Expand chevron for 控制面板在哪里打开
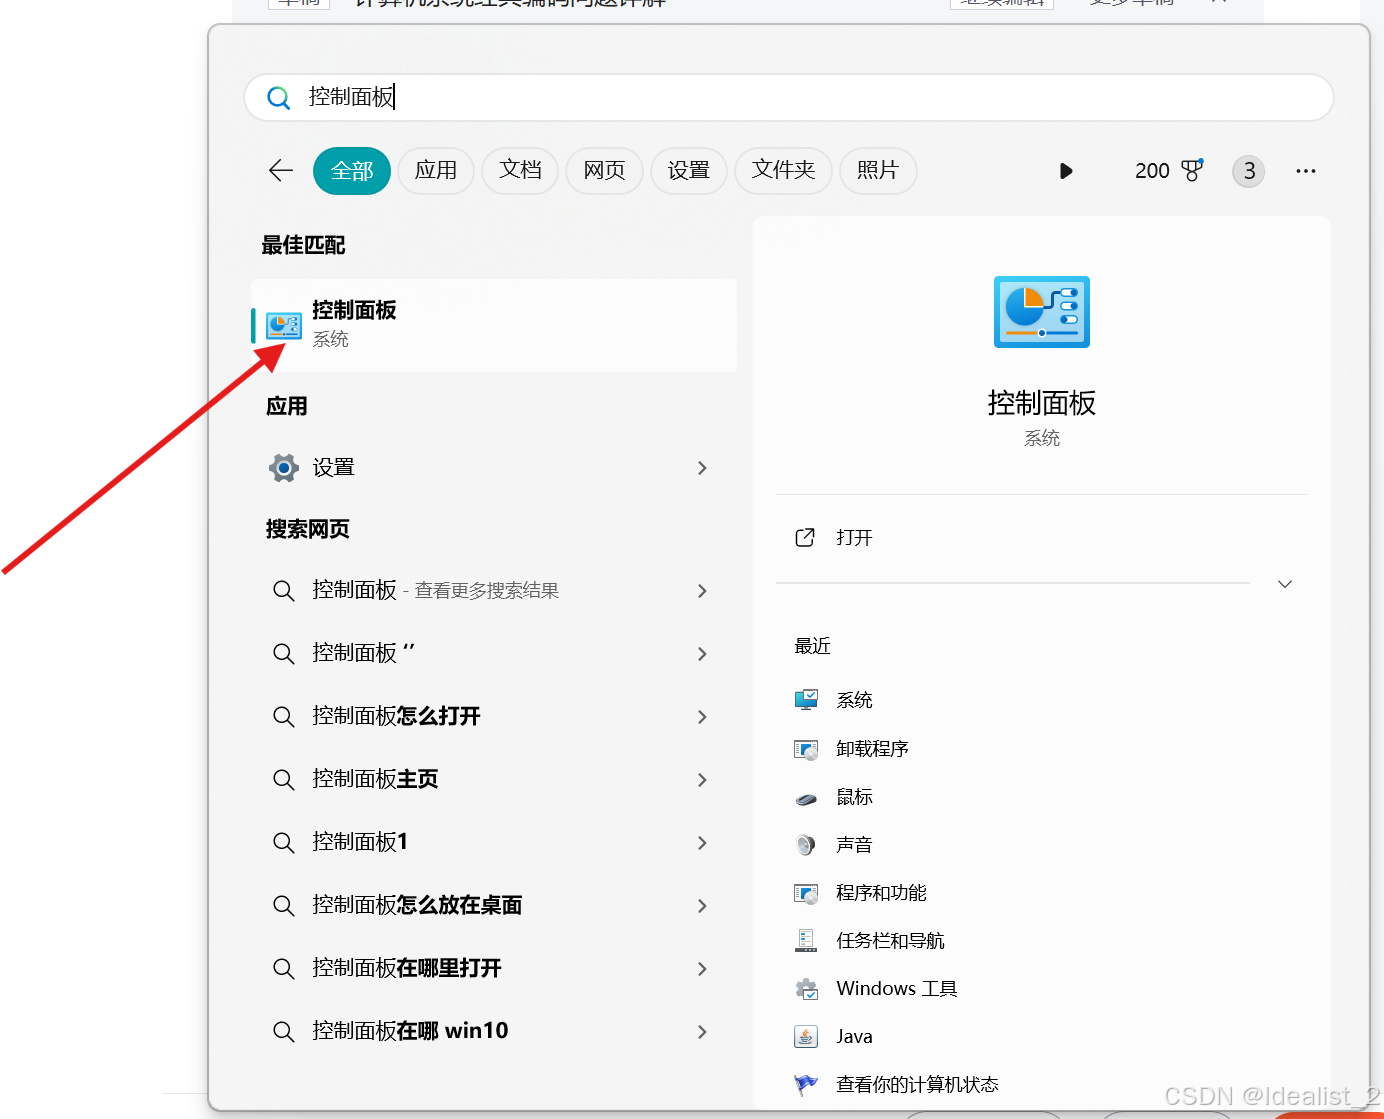Viewport: 1384px width, 1119px height. click(x=702, y=969)
